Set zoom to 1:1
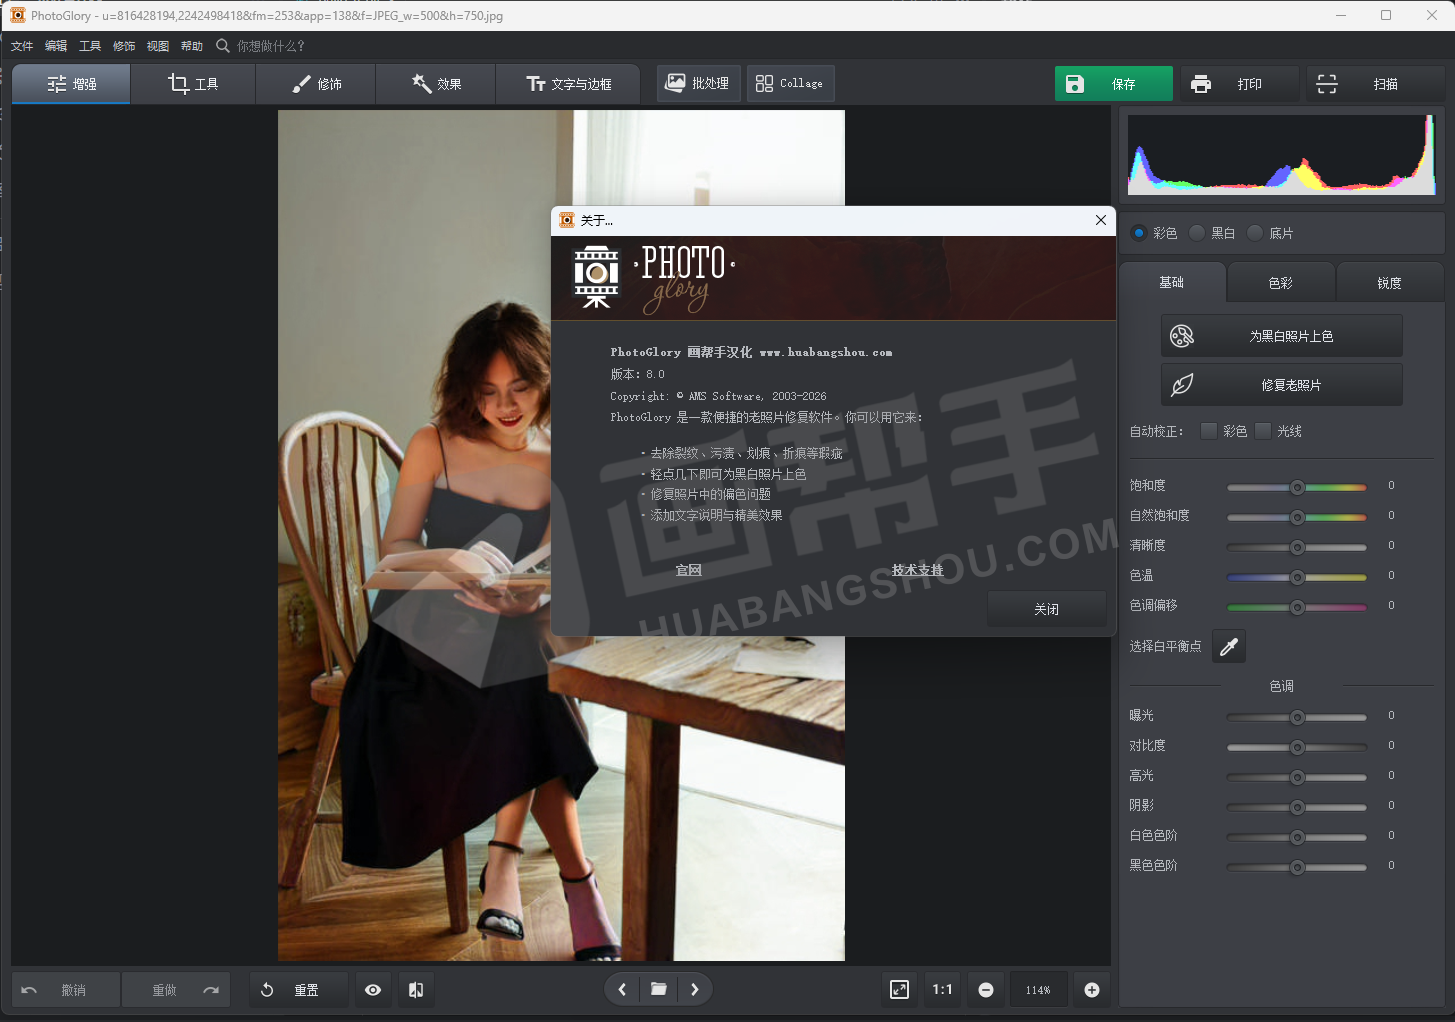This screenshot has width=1455, height=1022. 942,990
